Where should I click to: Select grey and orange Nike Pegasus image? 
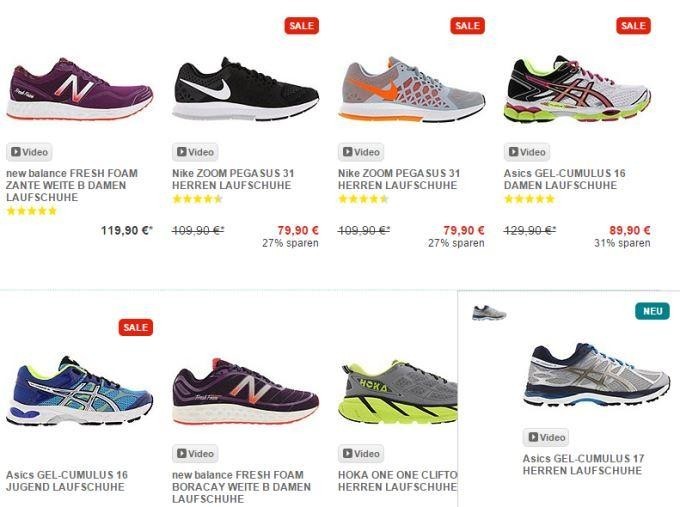click(411, 89)
